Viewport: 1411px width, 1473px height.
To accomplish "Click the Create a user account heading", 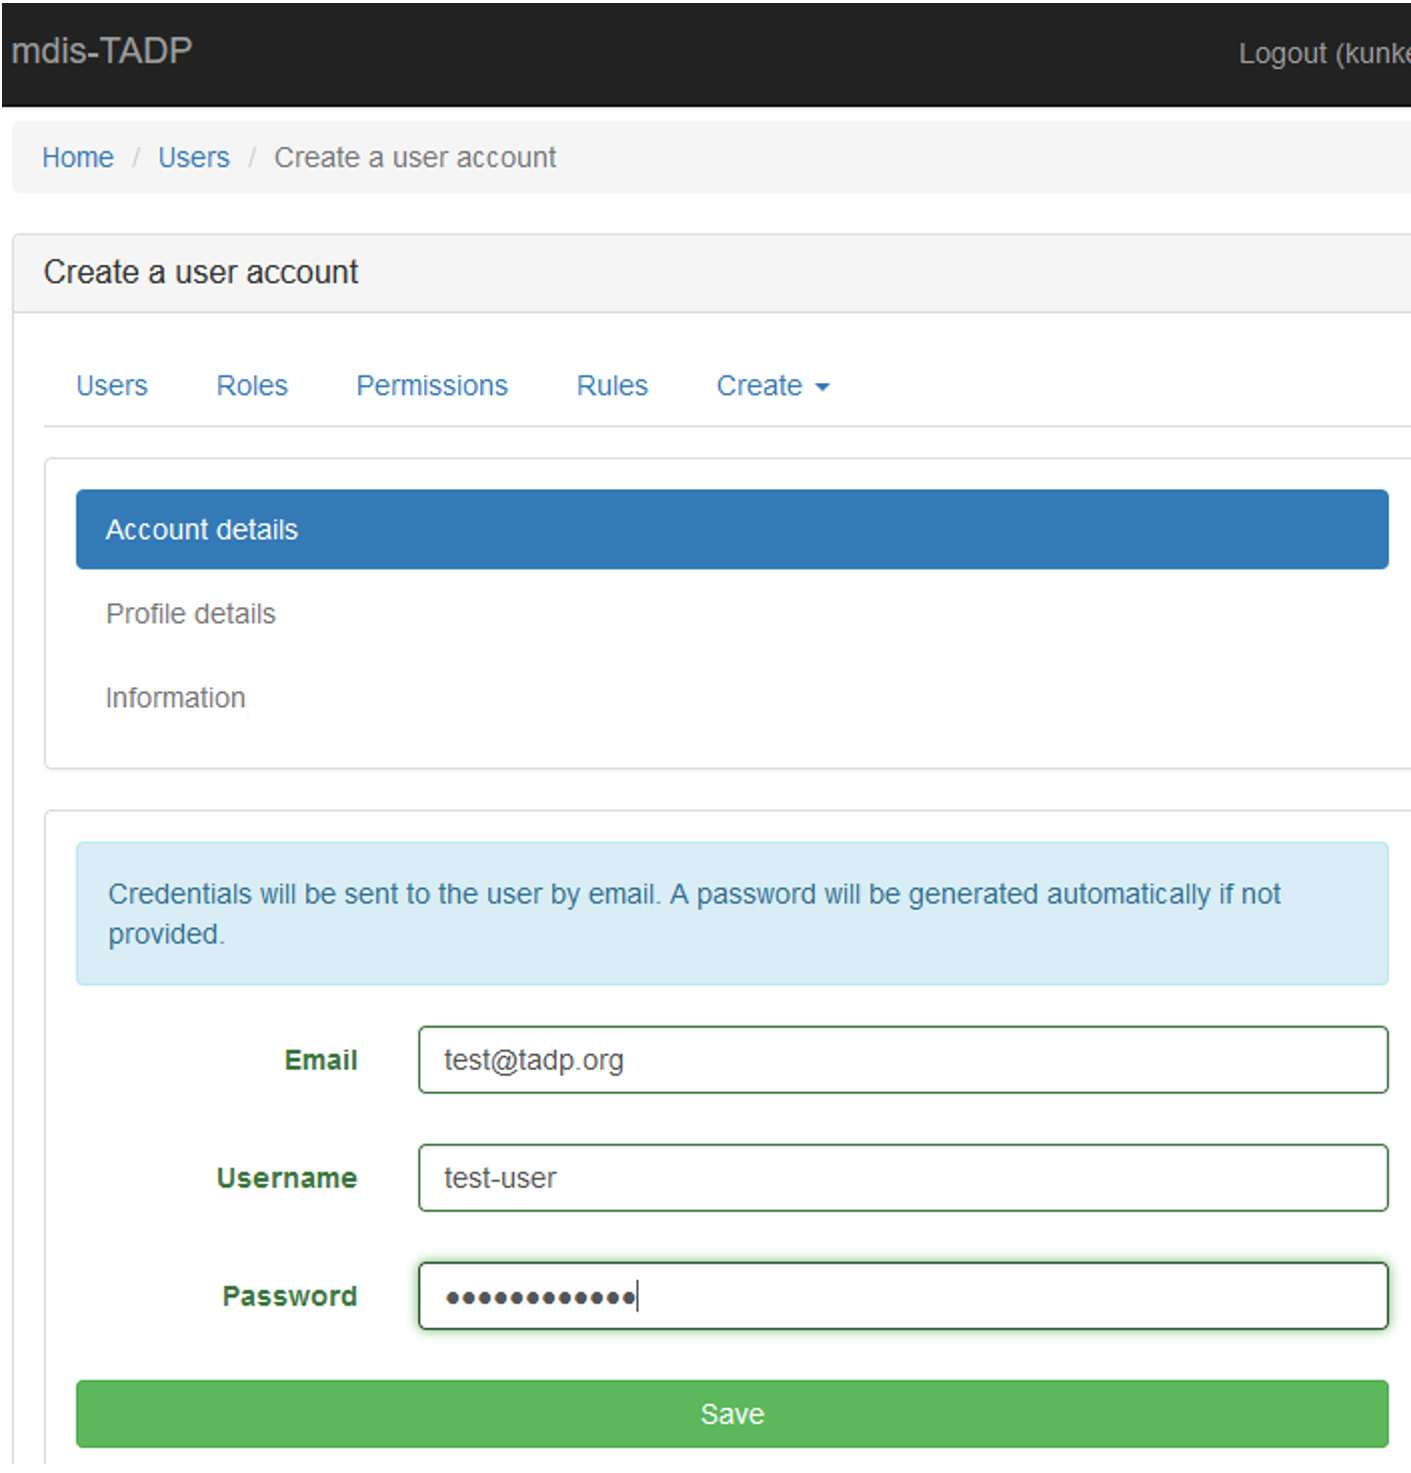I will click(x=200, y=271).
